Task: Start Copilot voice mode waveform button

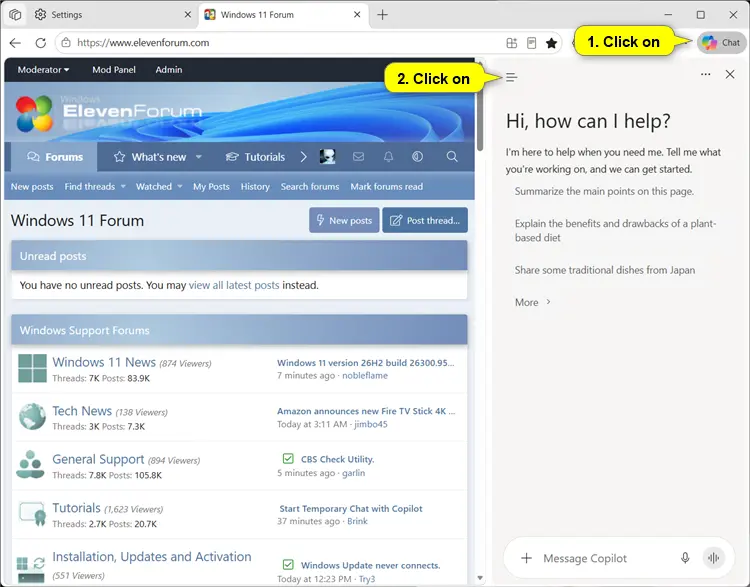Action: [713, 558]
